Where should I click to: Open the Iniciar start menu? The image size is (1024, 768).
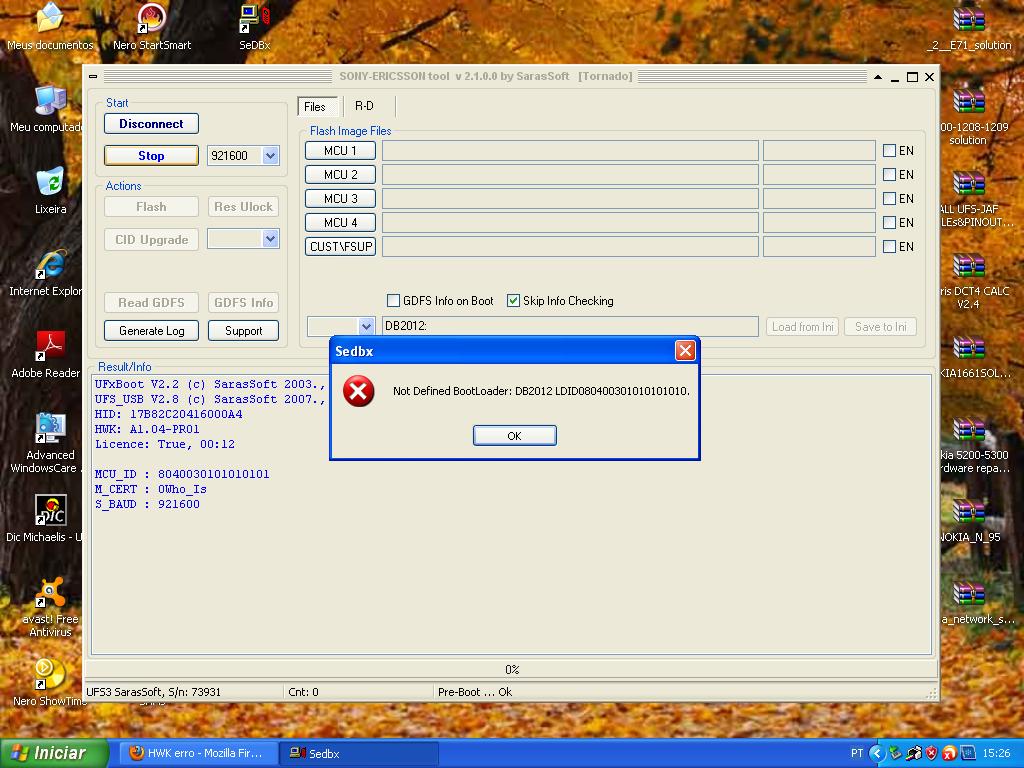point(54,753)
